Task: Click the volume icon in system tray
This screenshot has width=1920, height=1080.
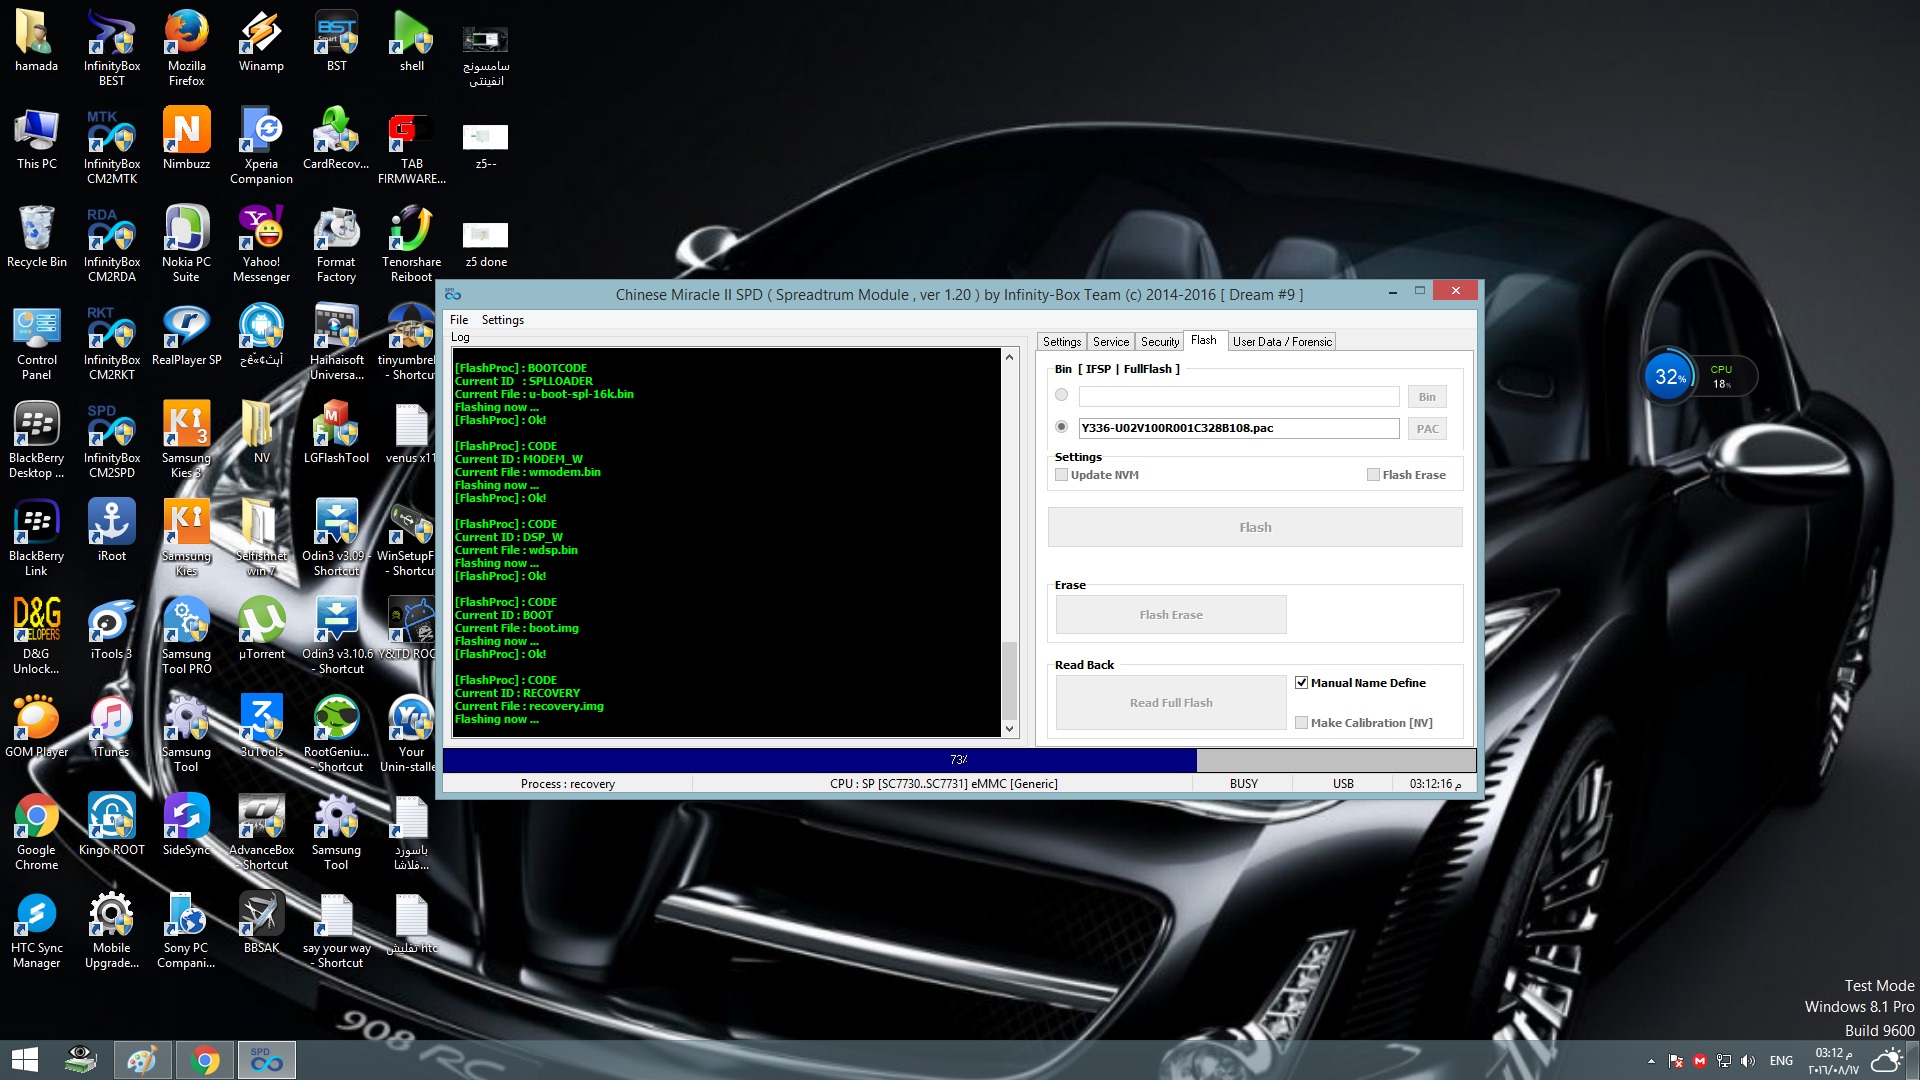Action: click(x=1747, y=1061)
